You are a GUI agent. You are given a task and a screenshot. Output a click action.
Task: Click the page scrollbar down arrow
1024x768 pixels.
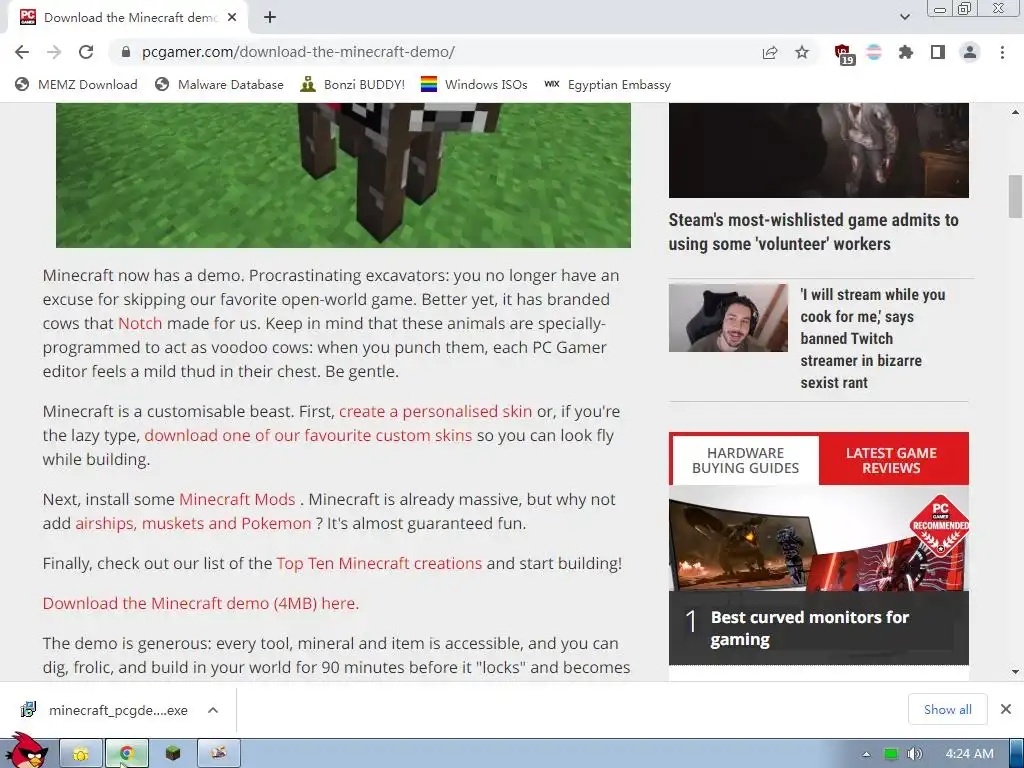click(x=1015, y=672)
